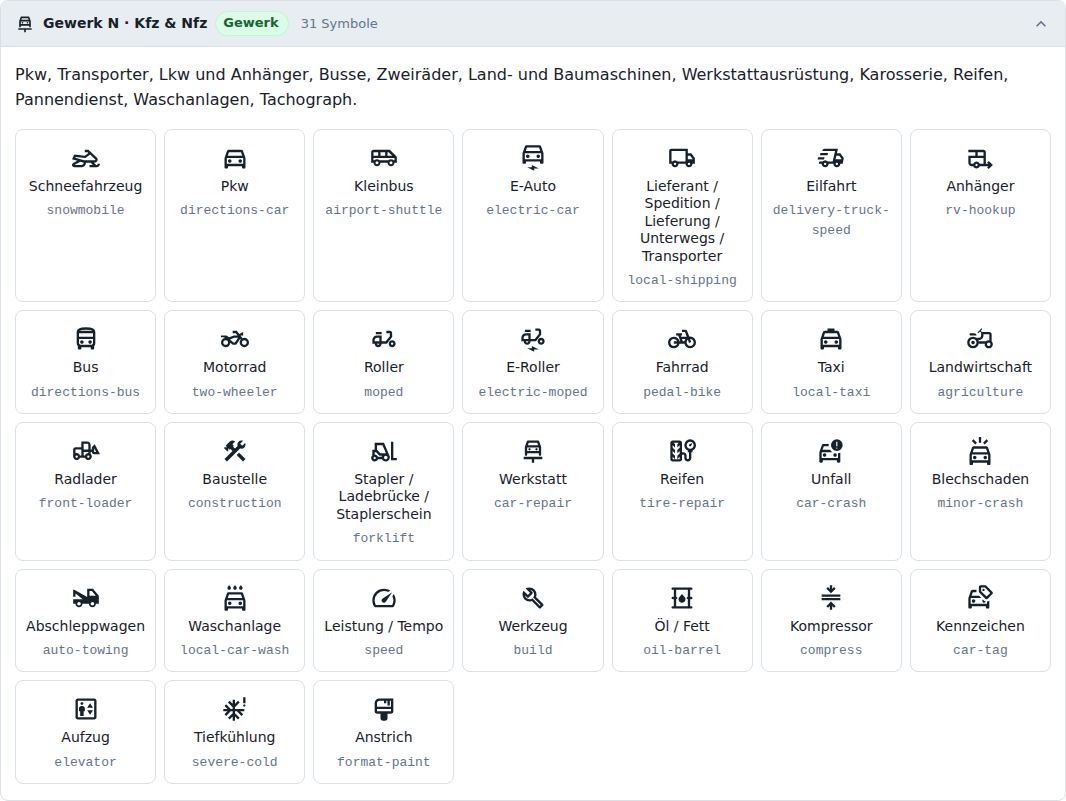Screen dimensions: 1066x801
Task: Pick the Kennzeichen car-tag icon
Action: 980,597
